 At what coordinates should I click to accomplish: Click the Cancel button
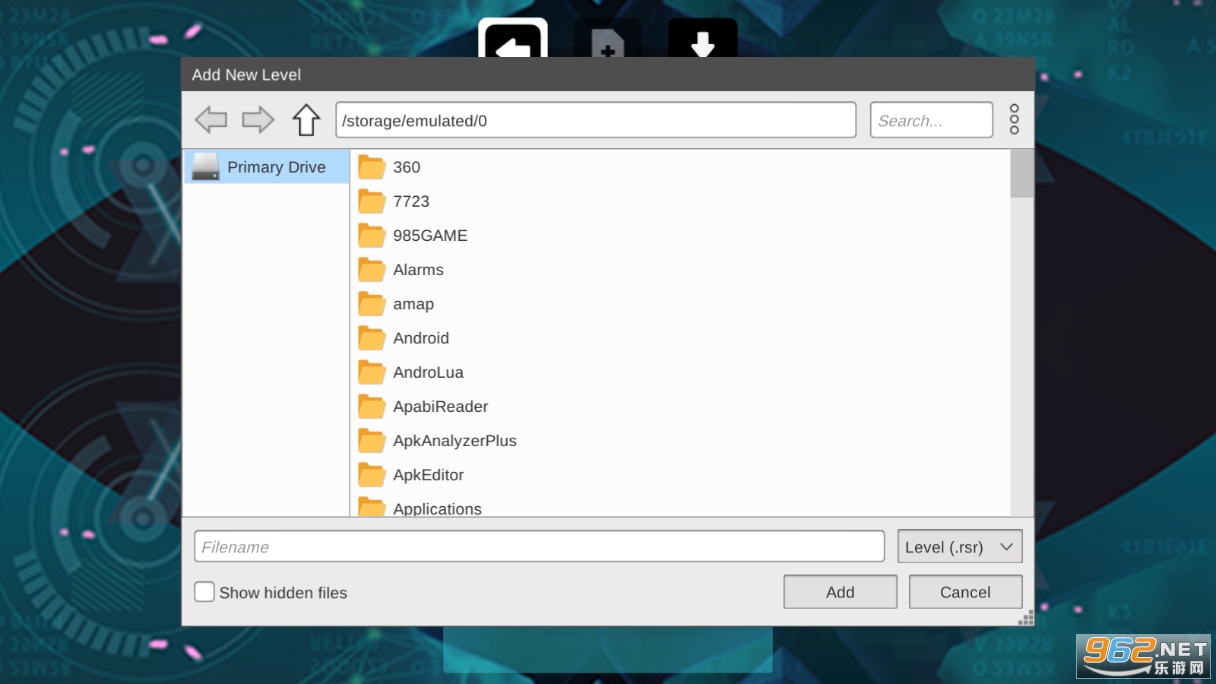[965, 592]
